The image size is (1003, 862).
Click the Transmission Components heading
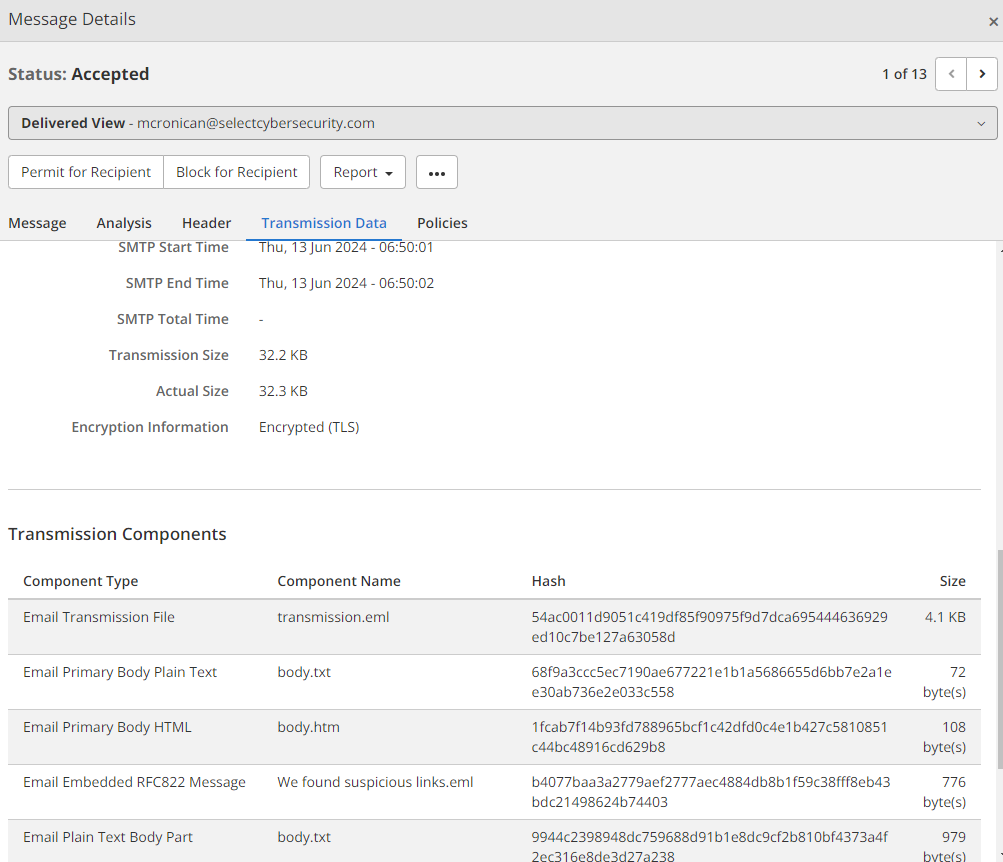click(117, 534)
